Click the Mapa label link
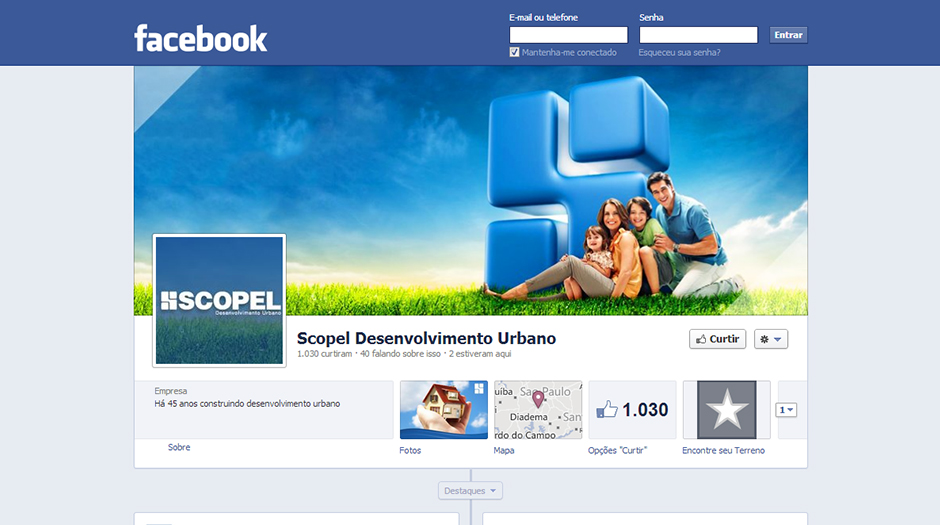Screen dimensions: 940x525 click(x=504, y=451)
